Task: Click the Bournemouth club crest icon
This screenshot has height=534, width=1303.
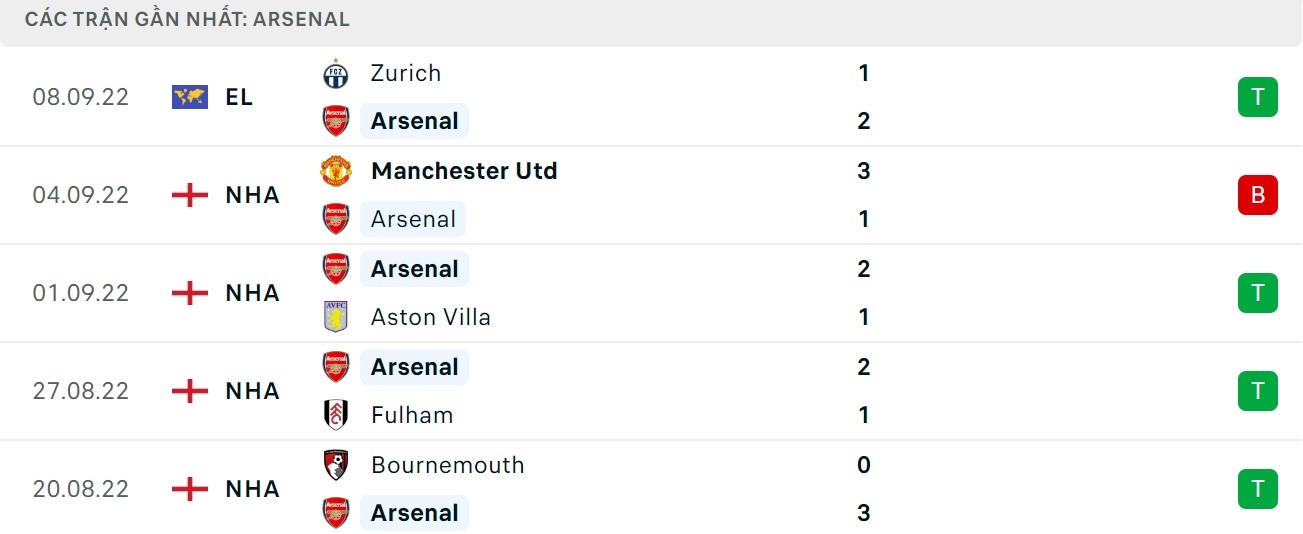Action: tap(336, 465)
